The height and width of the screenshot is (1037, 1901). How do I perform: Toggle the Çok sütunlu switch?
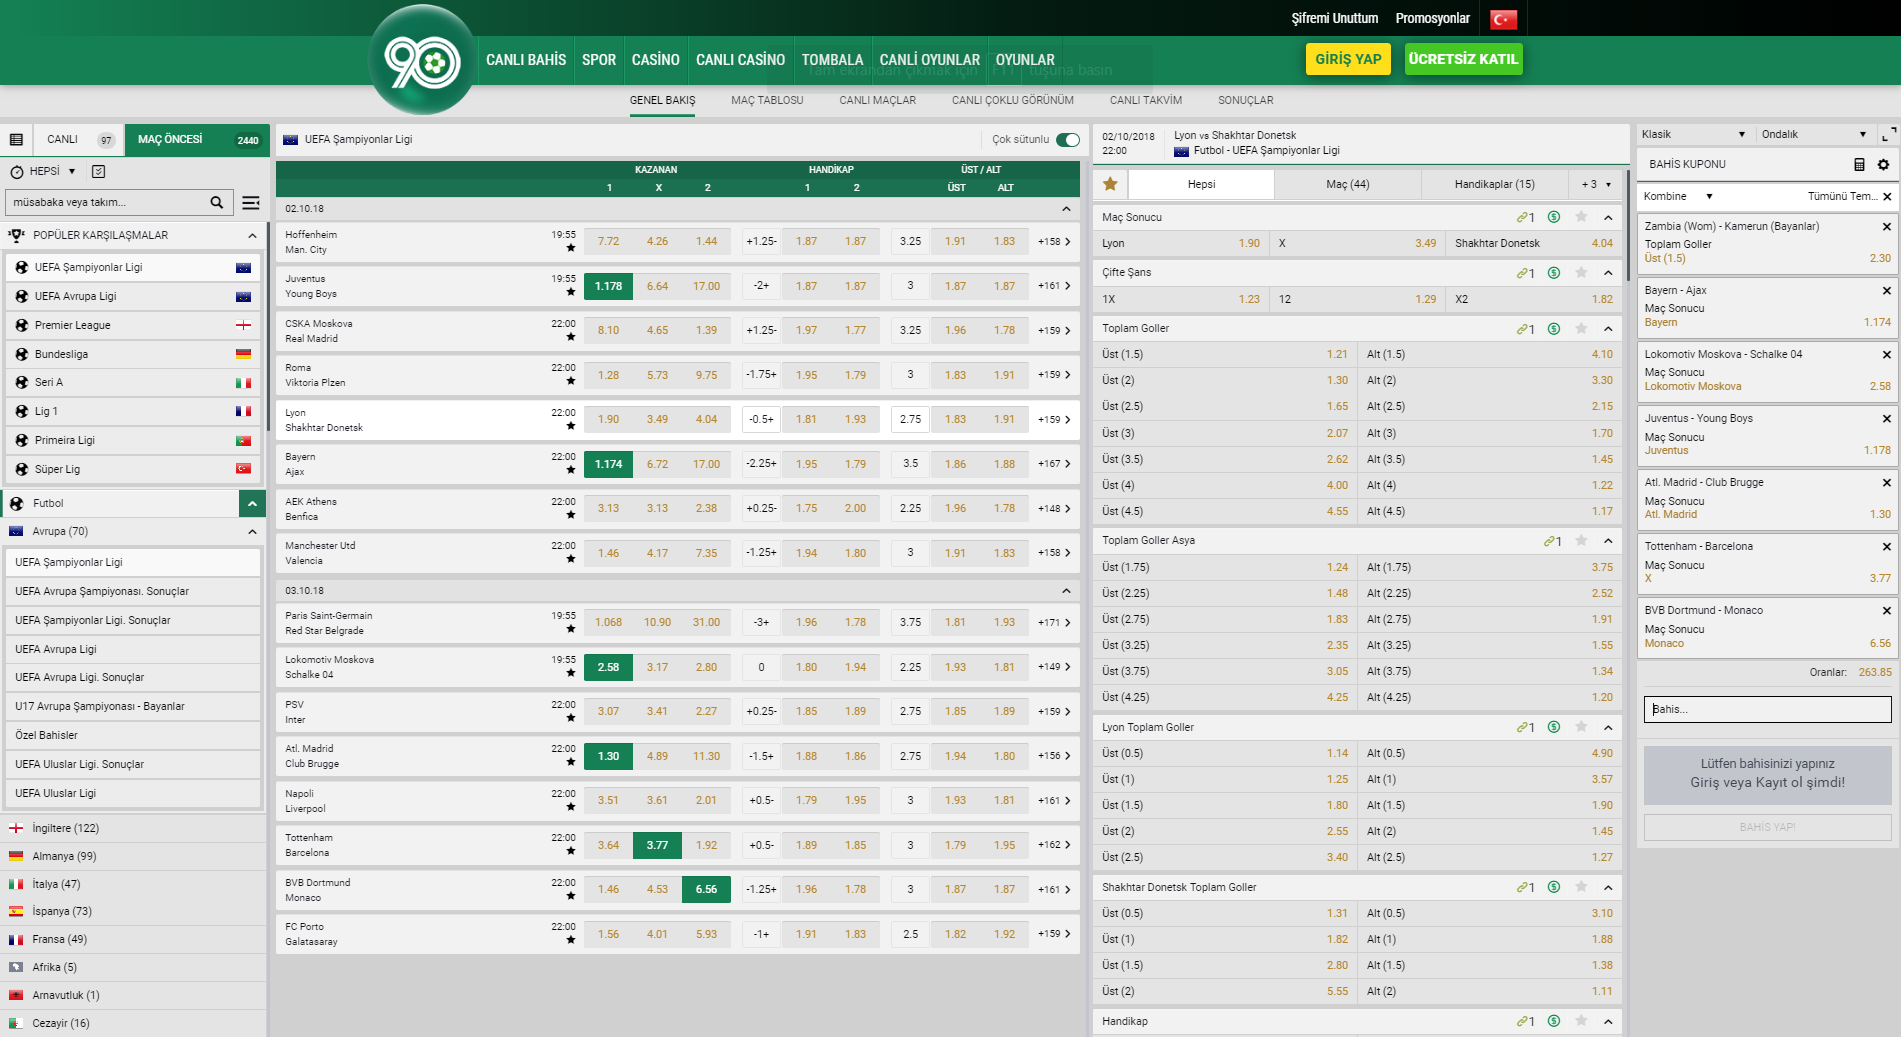click(x=1068, y=140)
